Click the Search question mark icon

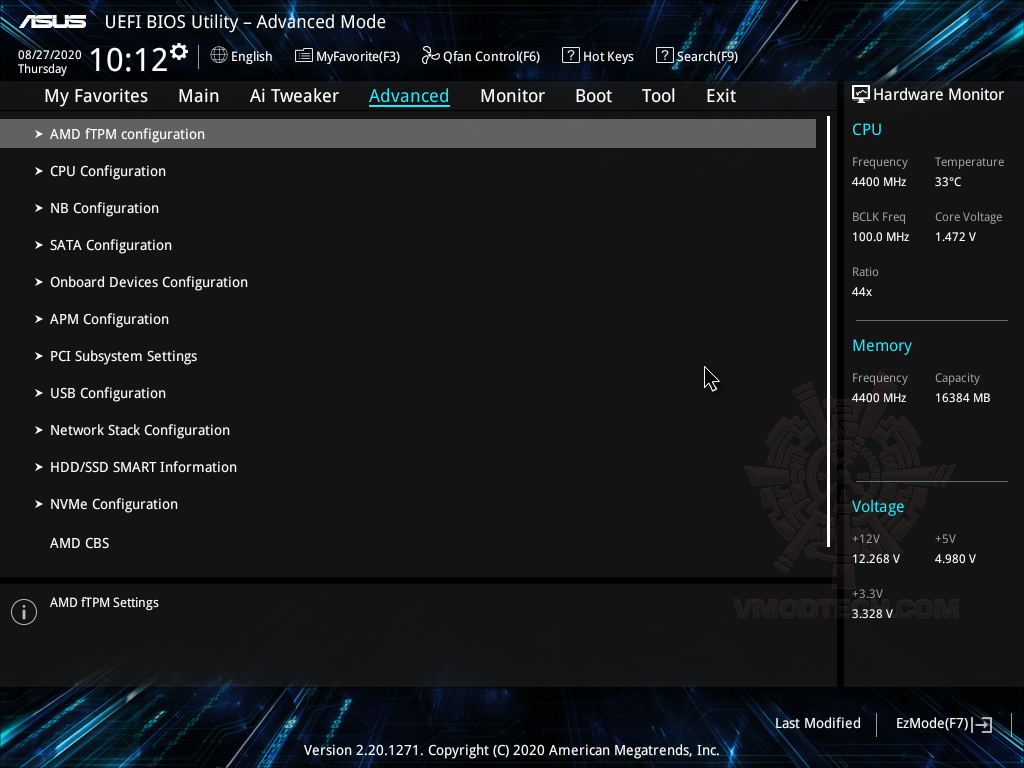tap(664, 56)
